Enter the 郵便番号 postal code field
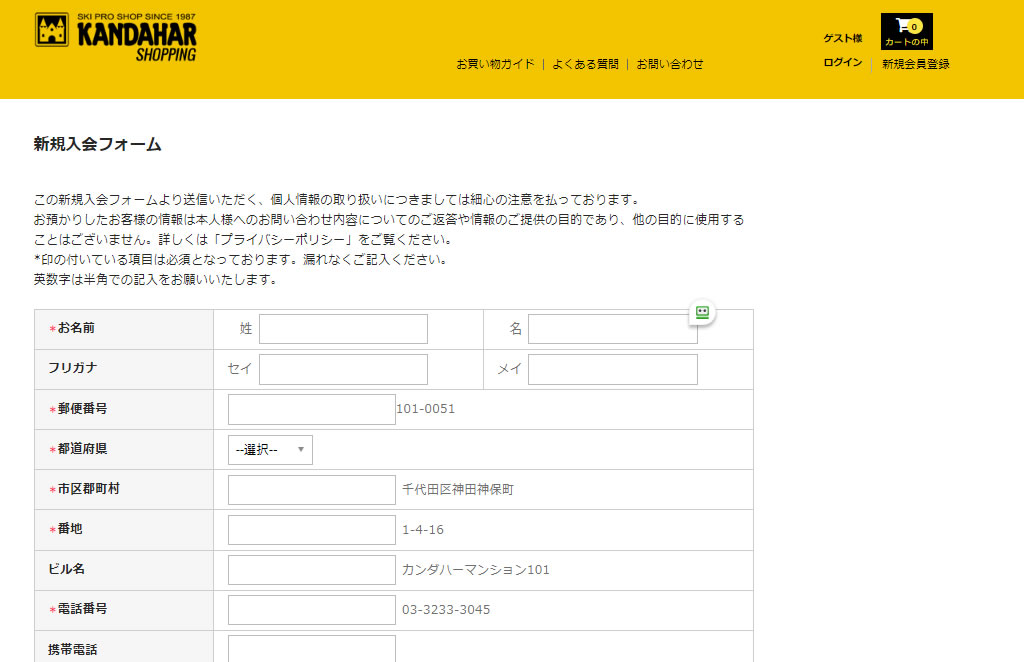1024x662 pixels. click(311, 409)
